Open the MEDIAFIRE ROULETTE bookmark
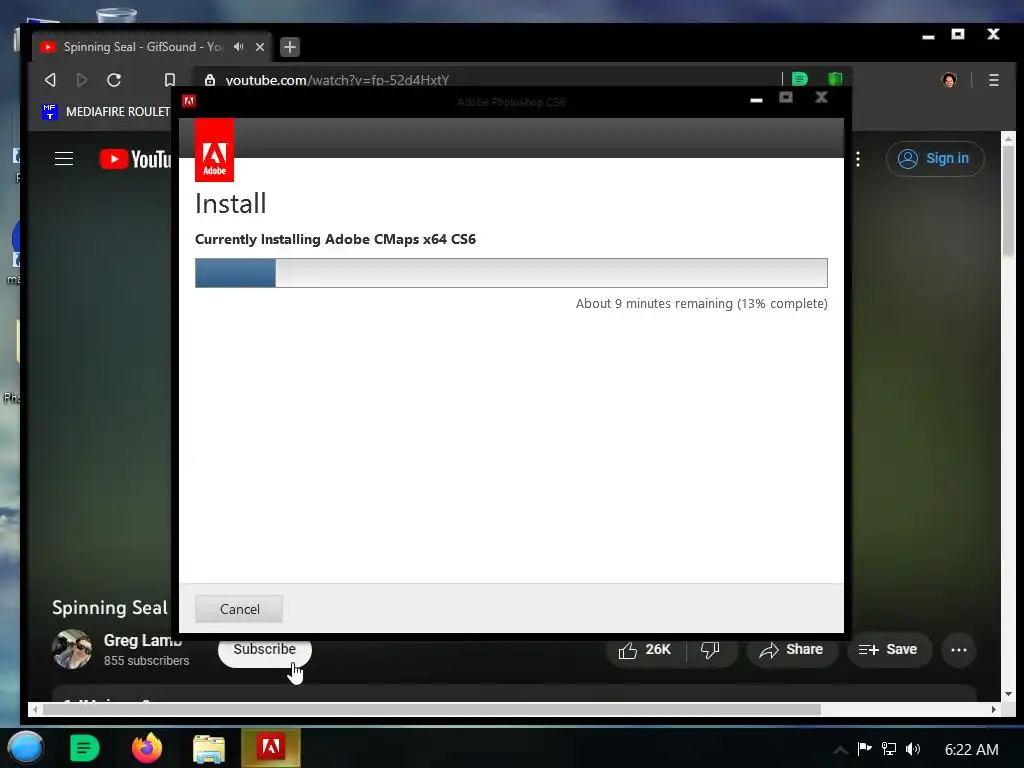Screen dimensions: 1024x768 (x=106, y=112)
